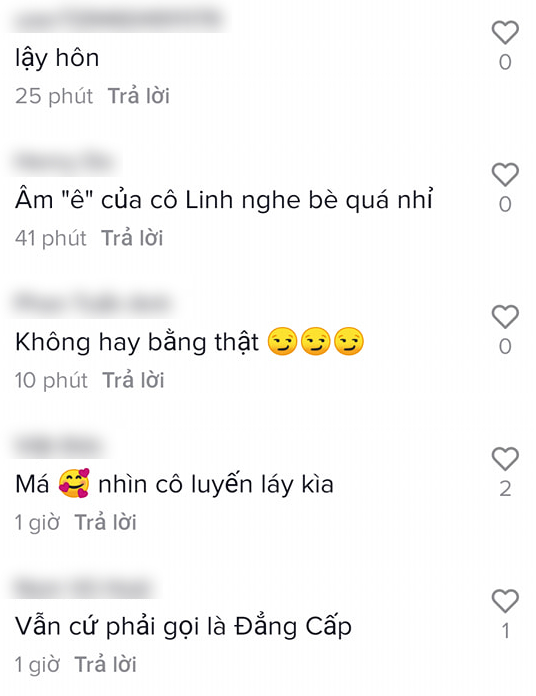This screenshot has height=696, width=536.
Task: Open the profile of the cô Linh commenter
Action: pyautogui.click(x=64, y=161)
